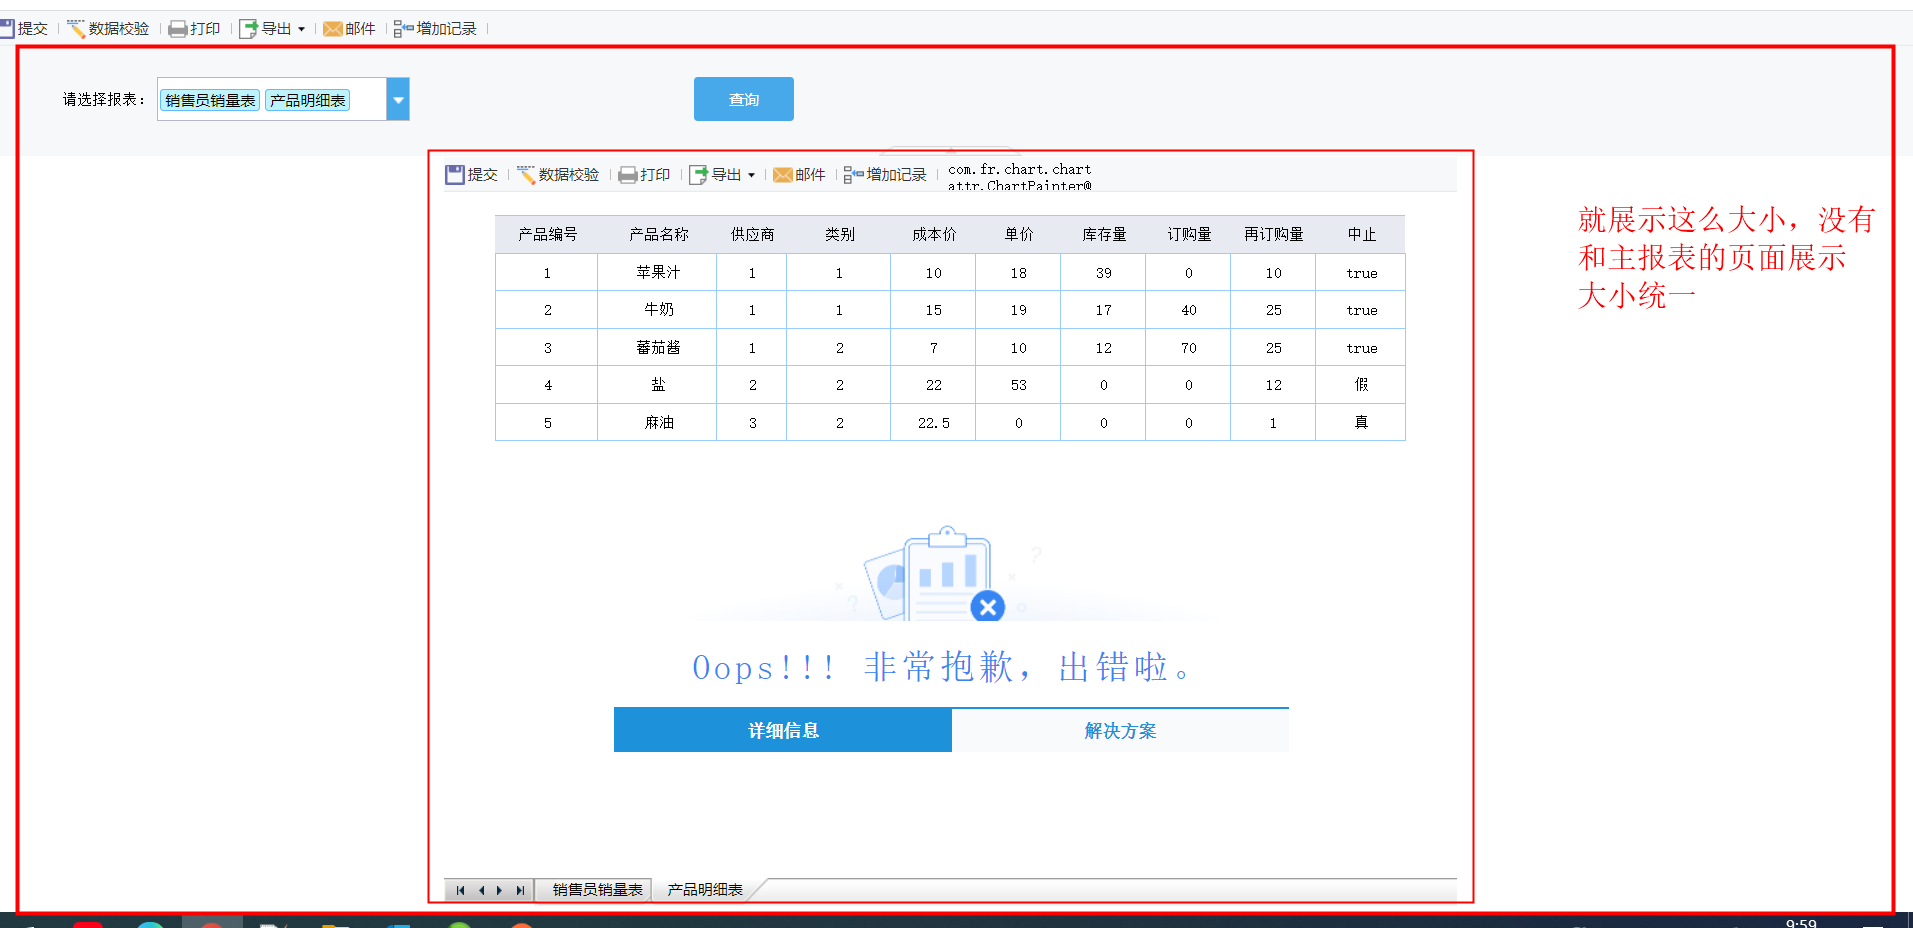Click outer toolbar 增加记录 add record icon

[x=403, y=29]
